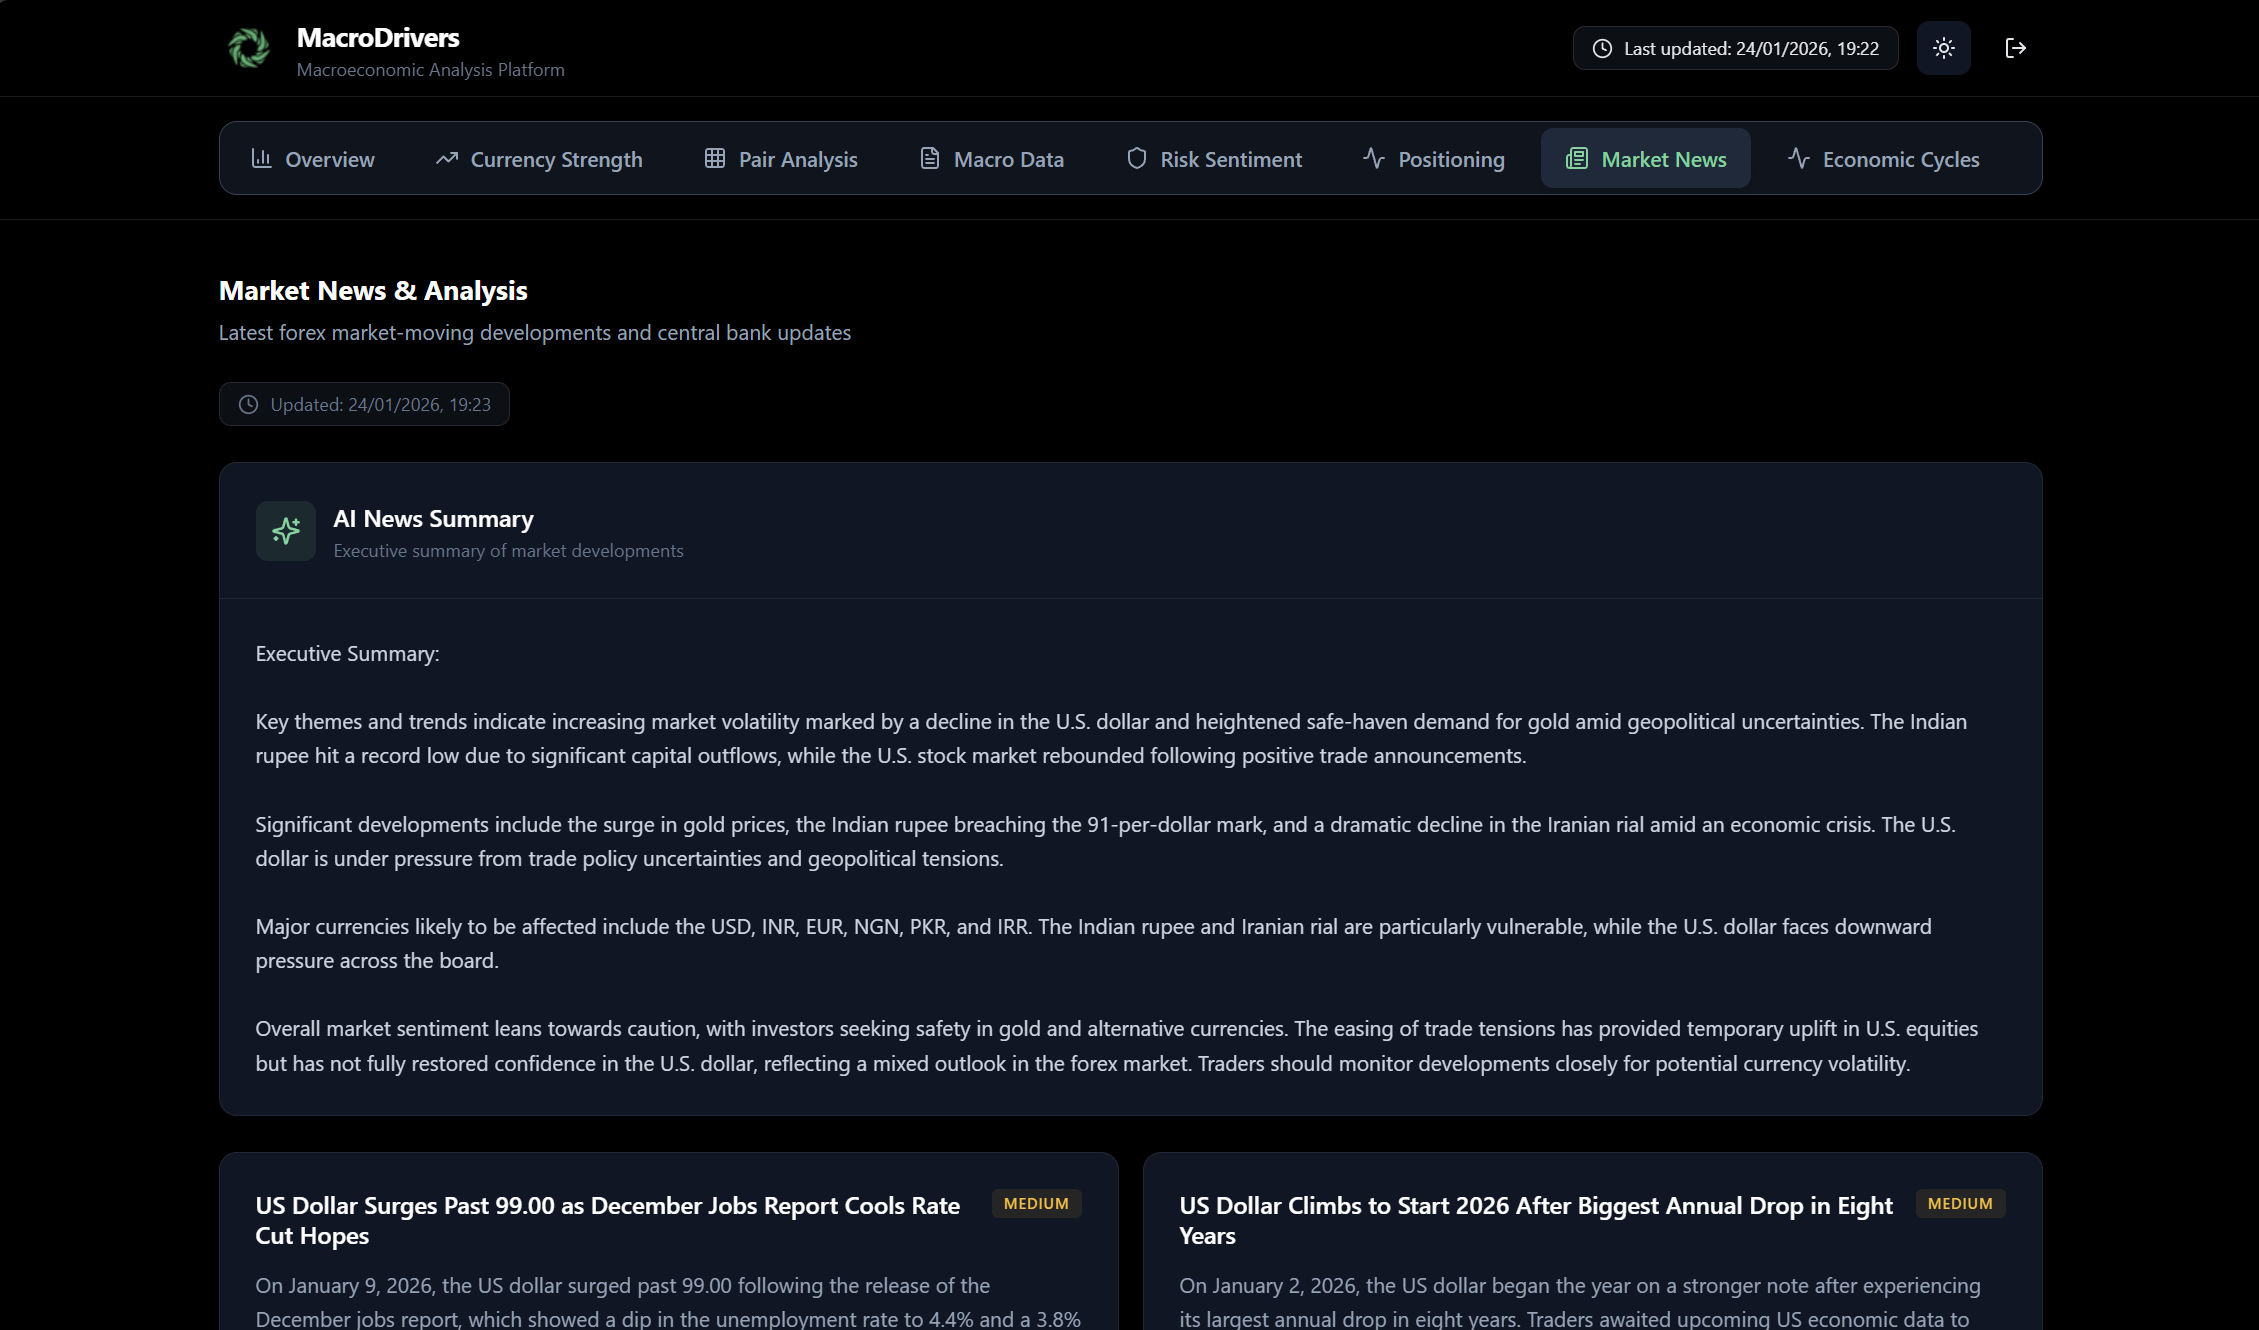The width and height of the screenshot is (2259, 1330).
Task: Go to the Risk Sentiment tab
Action: 1214,159
